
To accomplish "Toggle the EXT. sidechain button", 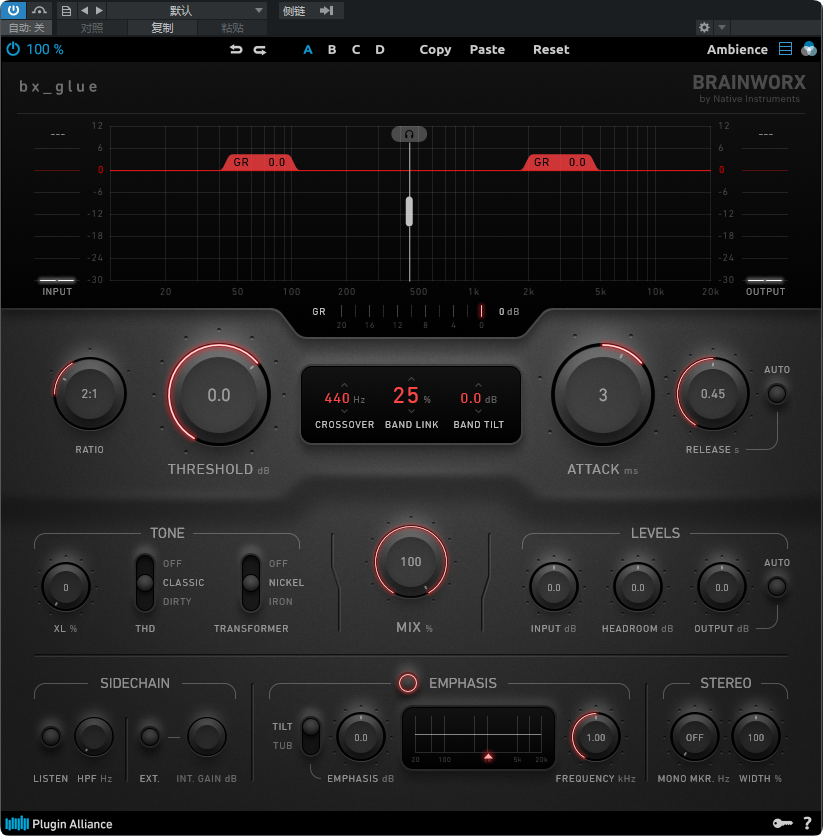I will click(x=150, y=736).
